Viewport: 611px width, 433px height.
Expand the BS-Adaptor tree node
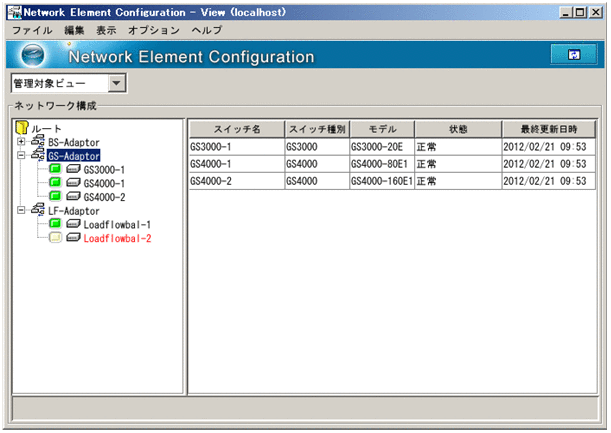22,143
